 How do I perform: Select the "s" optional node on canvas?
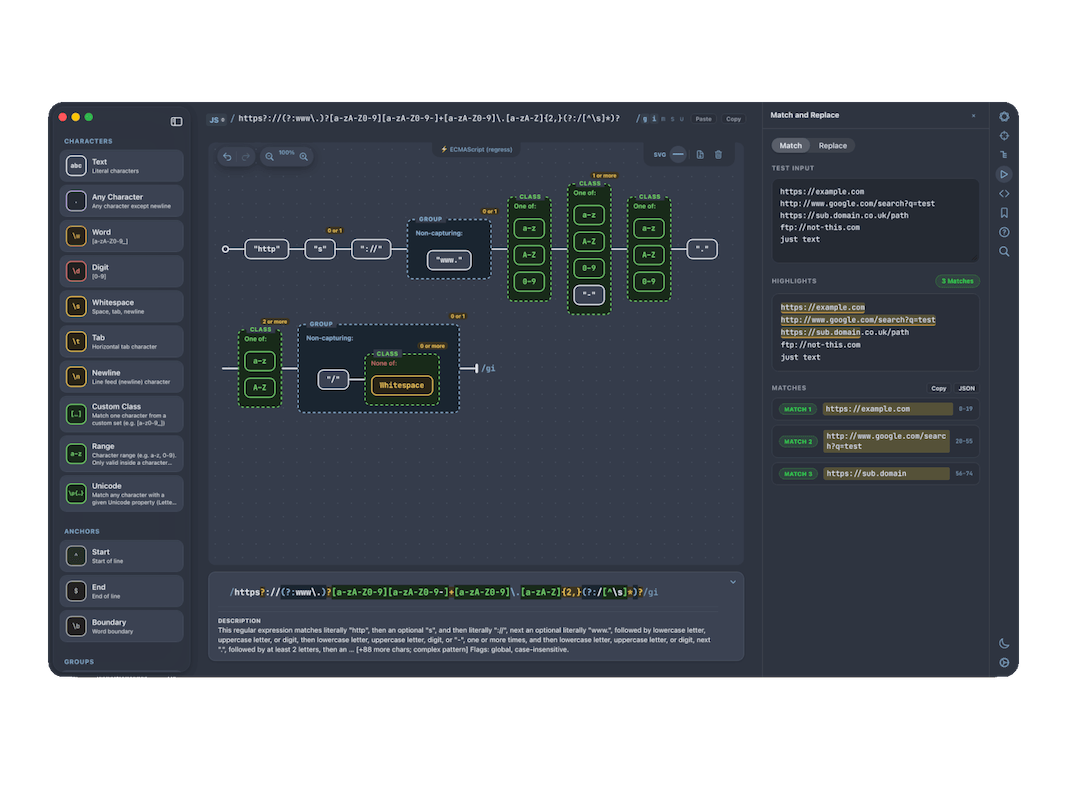(320, 249)
